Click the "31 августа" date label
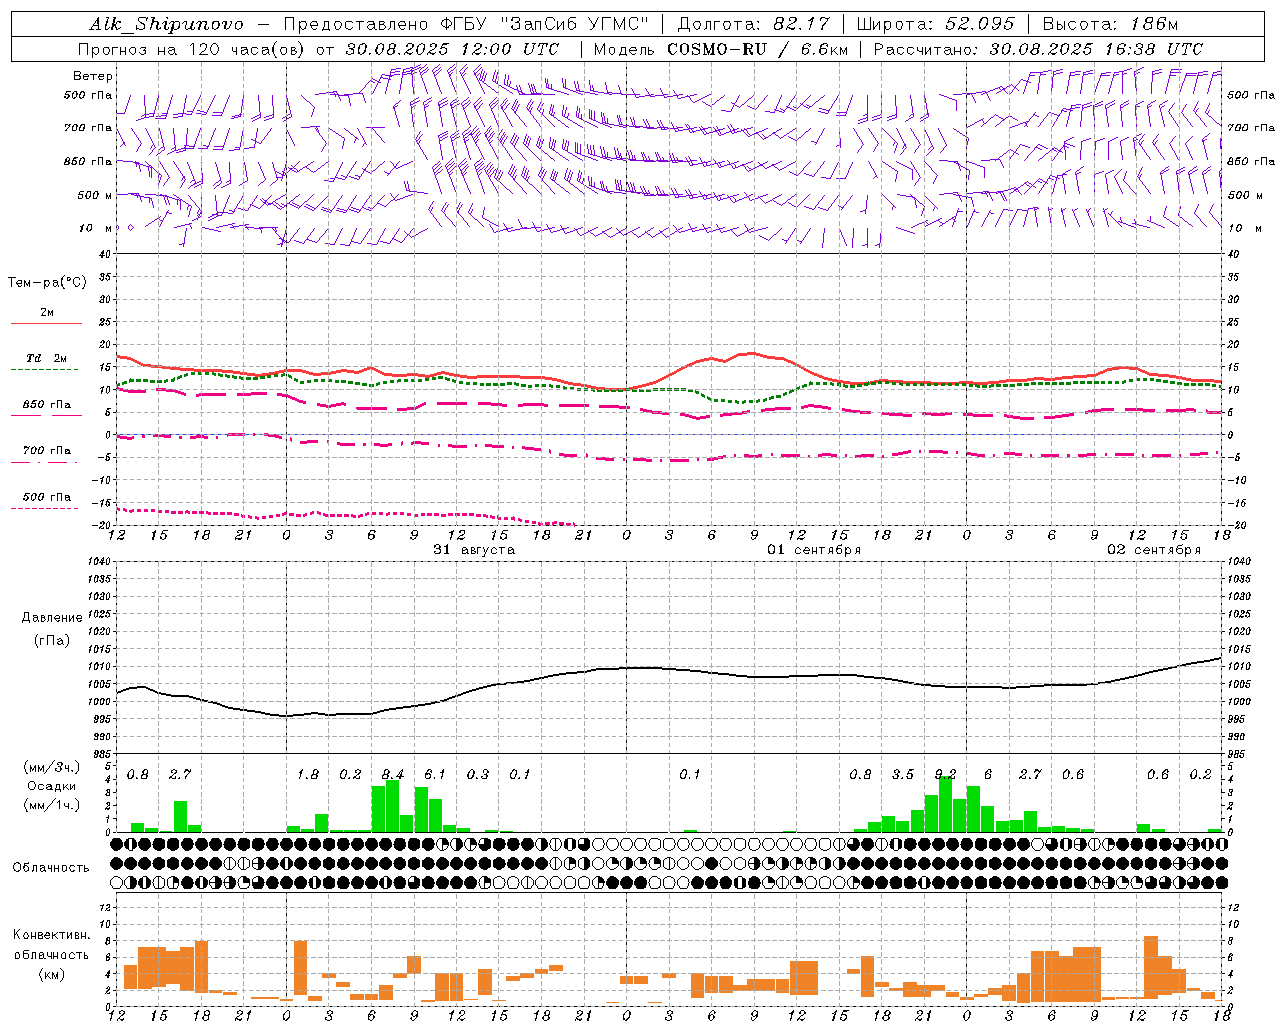 click(474, 550)
